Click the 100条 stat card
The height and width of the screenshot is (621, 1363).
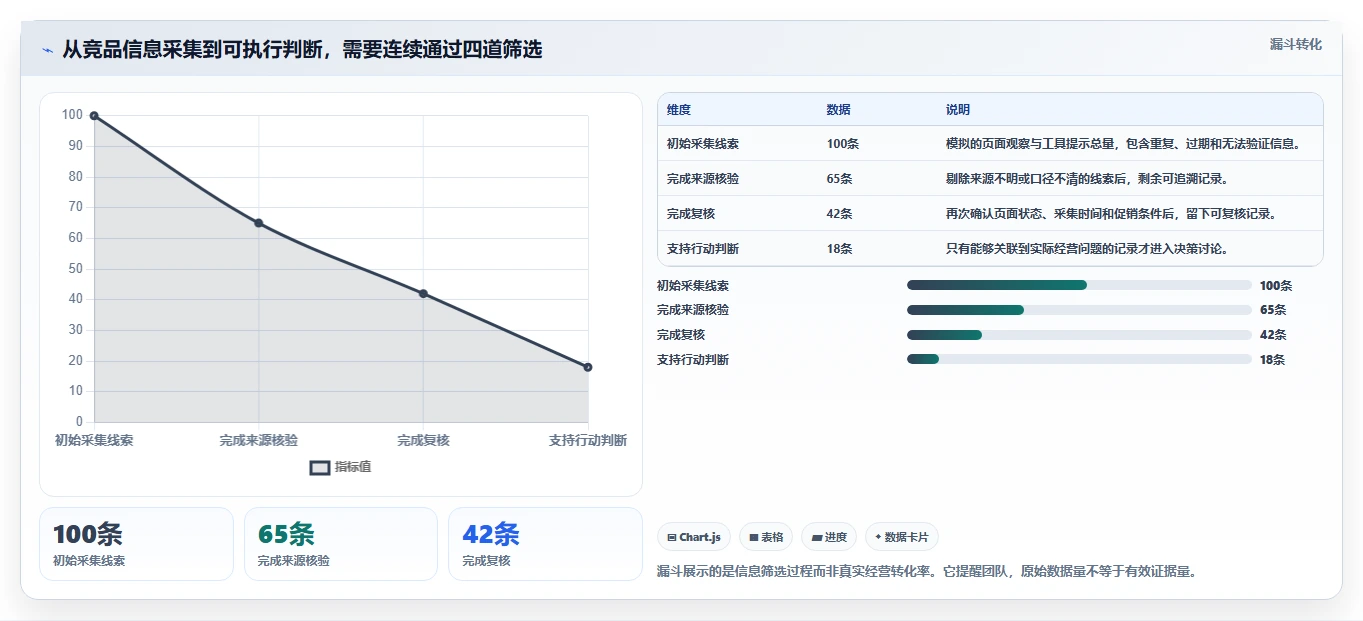coord(136,544)
